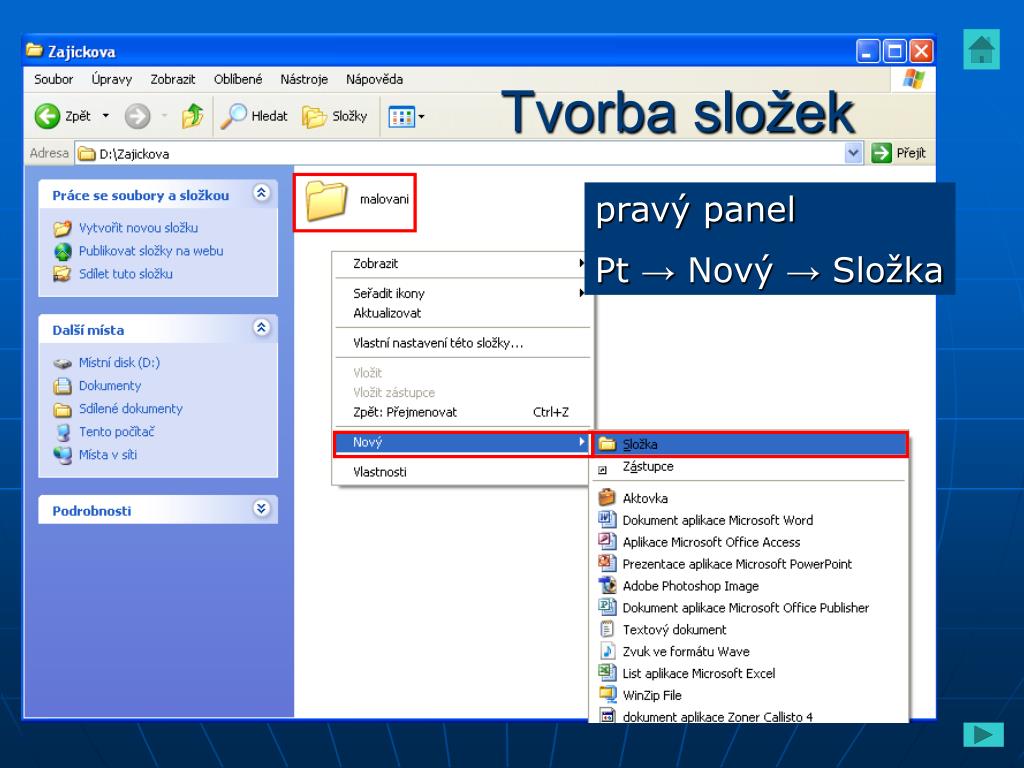Screen dimensions: 1024x768
Task: Choose Vlastnosti from context menu
Action: pyautogui.click(x=462, y=472)
